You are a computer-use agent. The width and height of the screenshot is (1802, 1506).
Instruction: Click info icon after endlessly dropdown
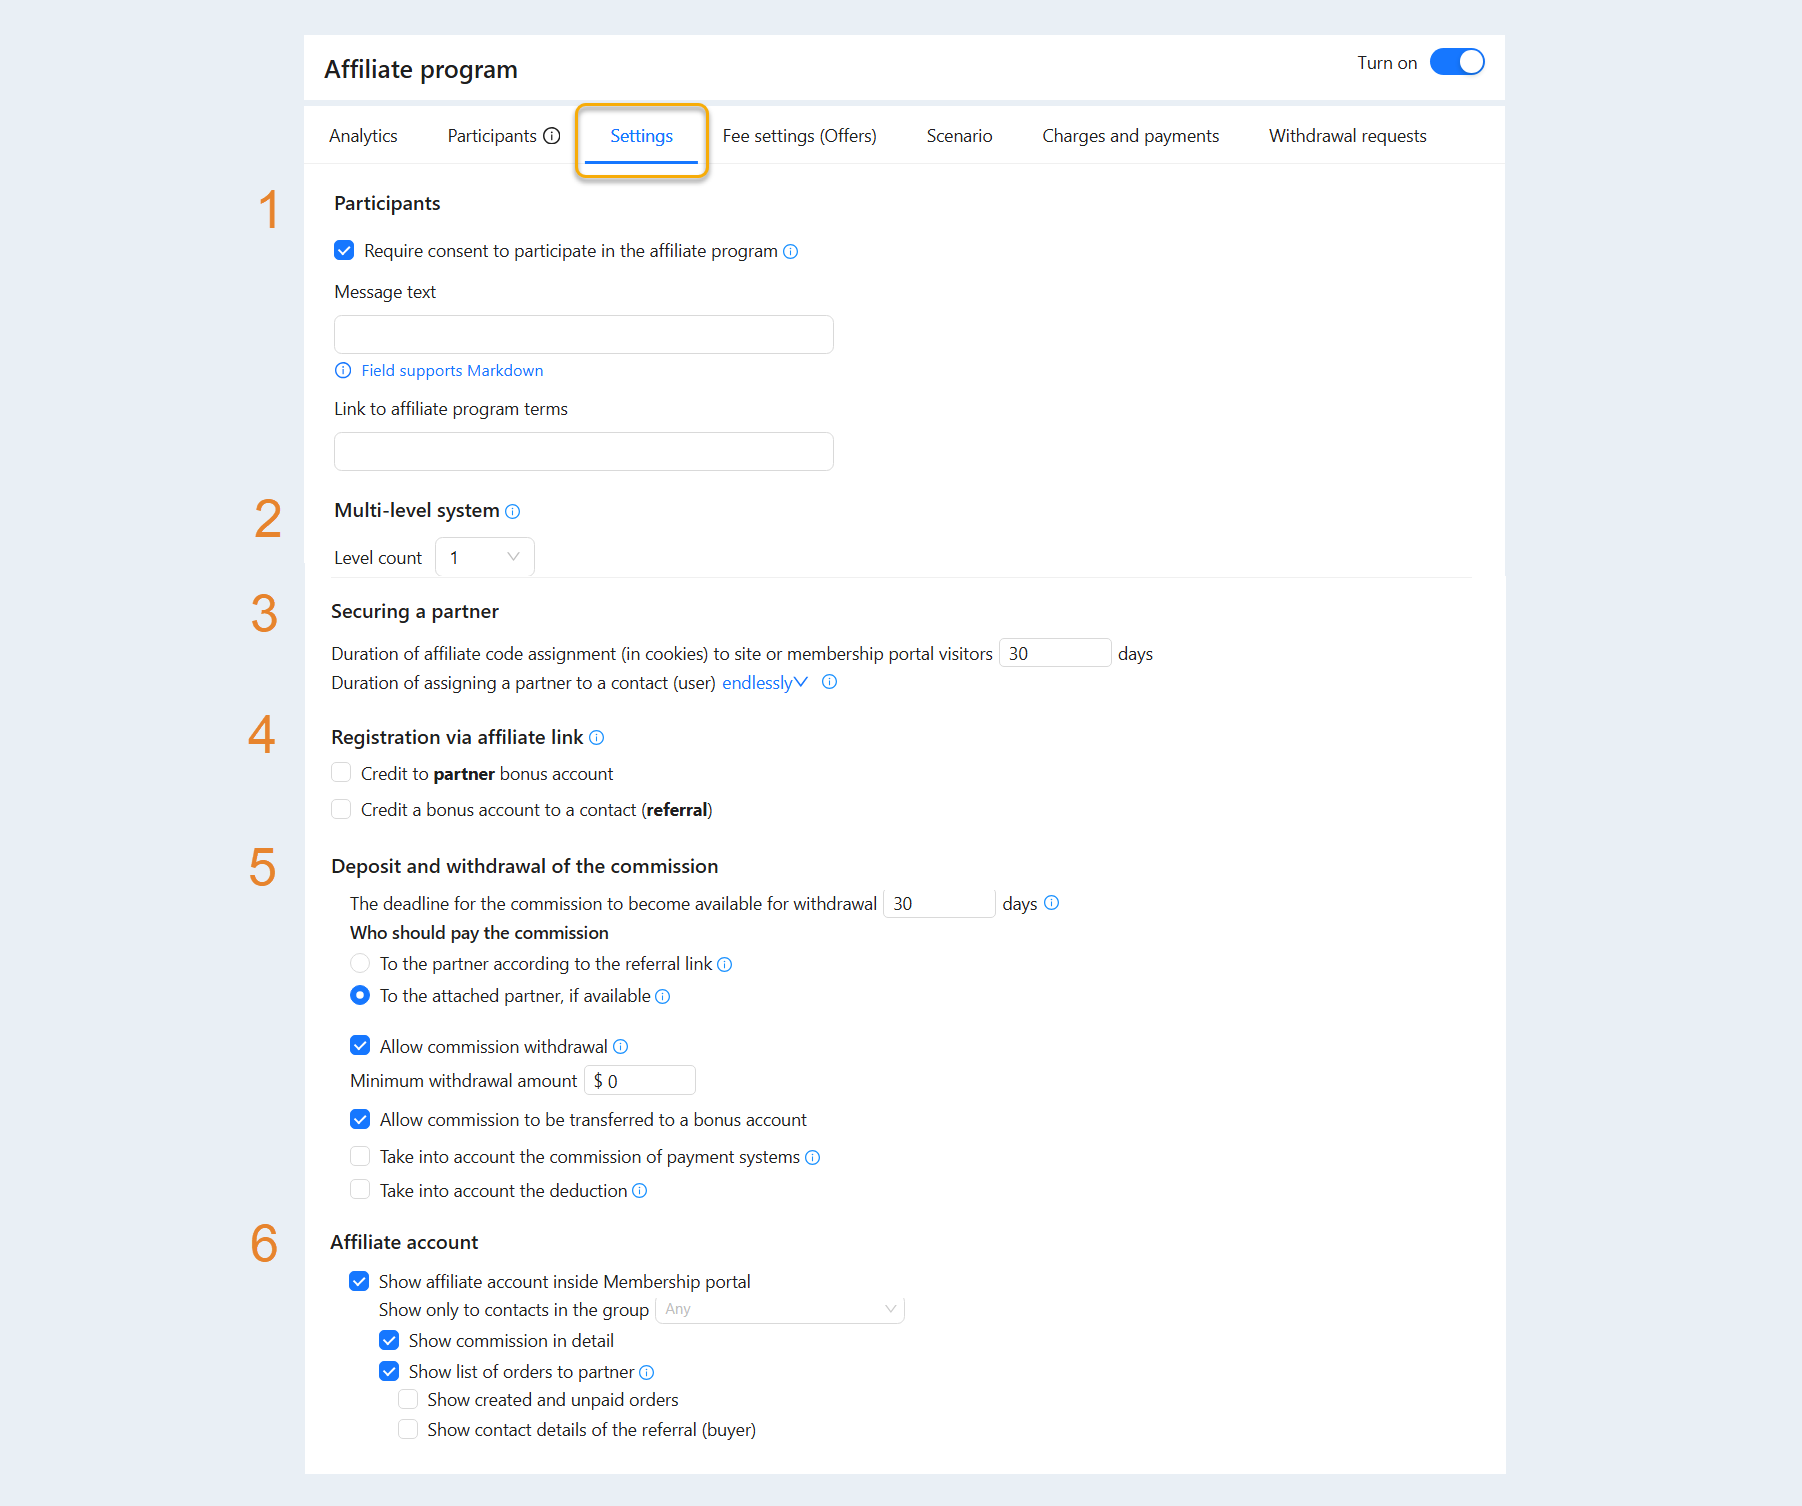click(x=829, y=682)
